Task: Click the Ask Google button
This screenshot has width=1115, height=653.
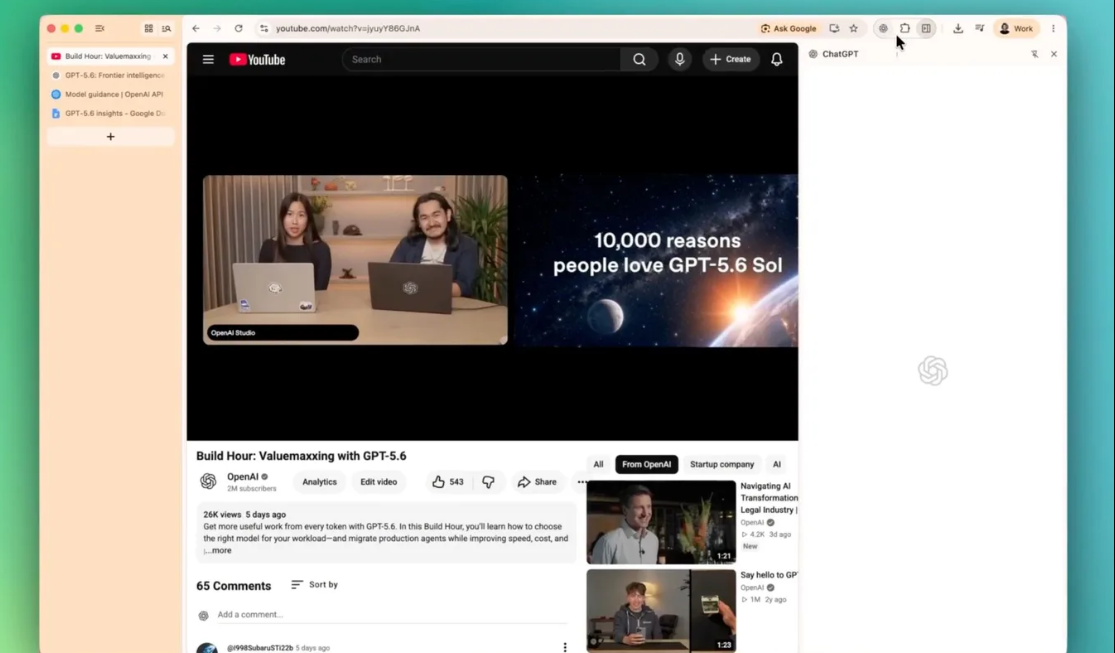Action: (x=789, y=28)
